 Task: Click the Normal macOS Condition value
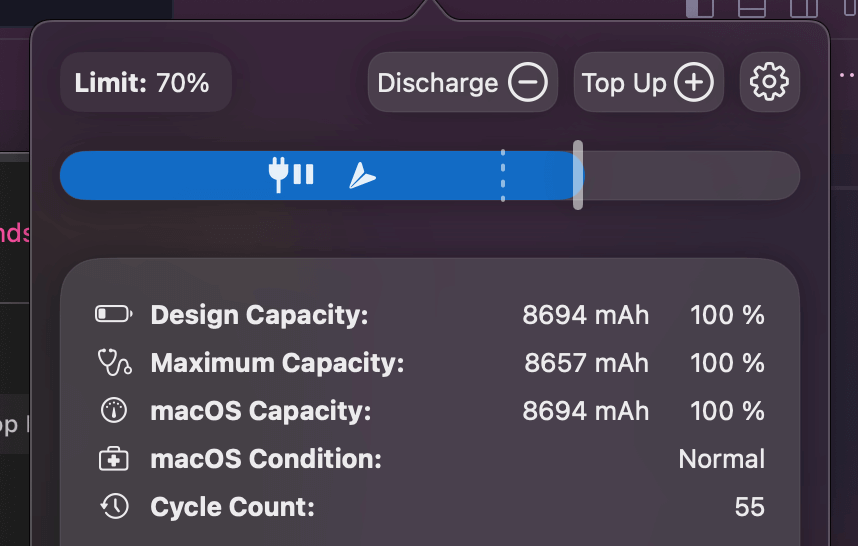(721, 459)
